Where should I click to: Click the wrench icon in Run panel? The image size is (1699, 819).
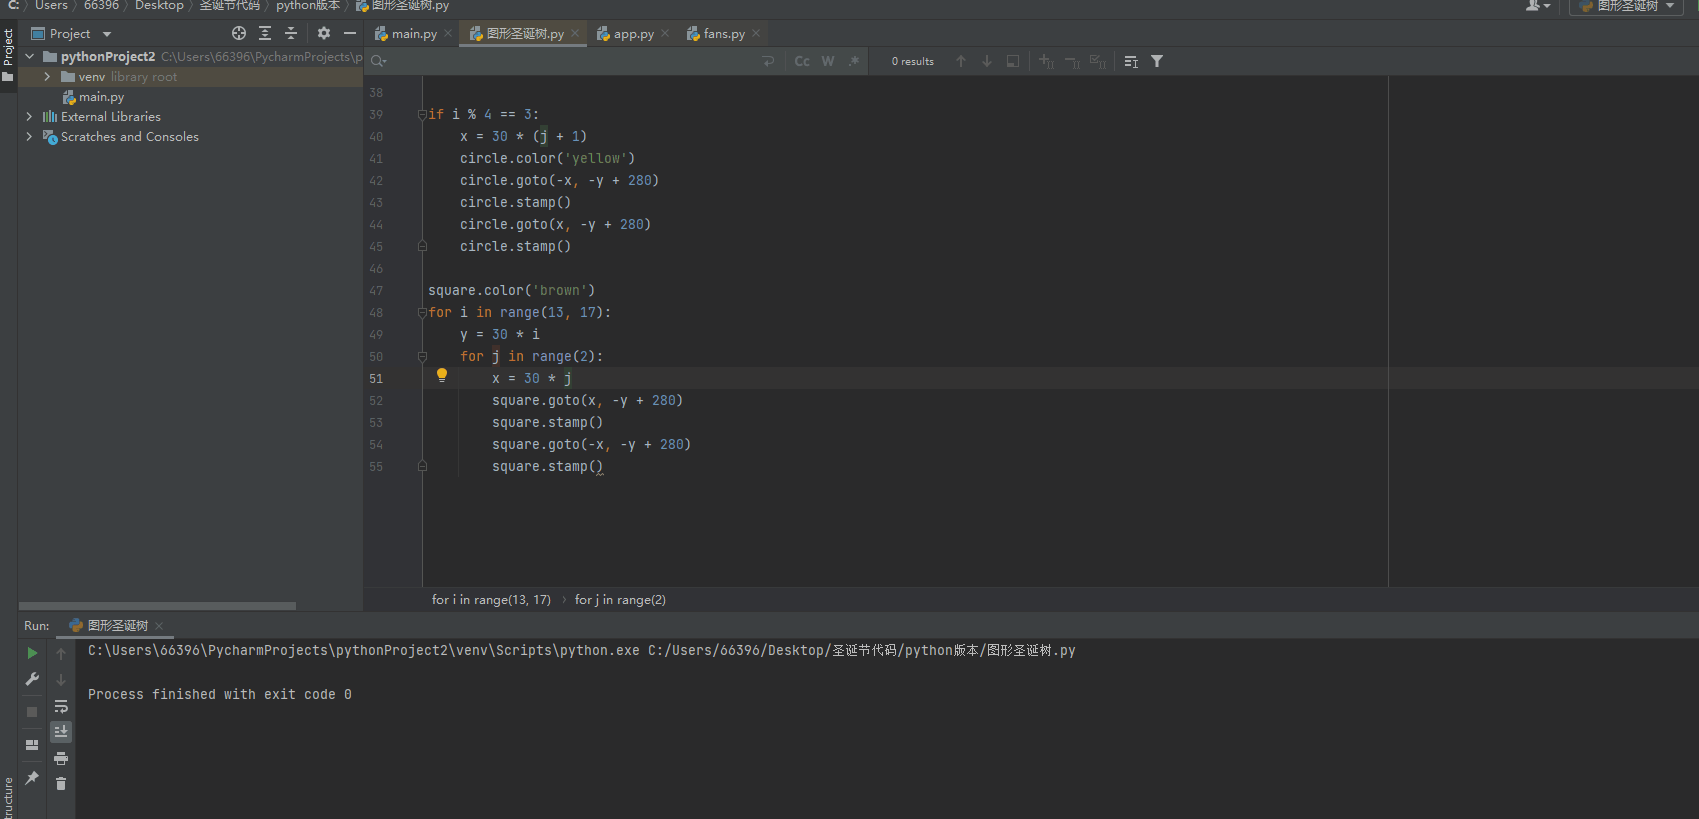tap(32, 680)
